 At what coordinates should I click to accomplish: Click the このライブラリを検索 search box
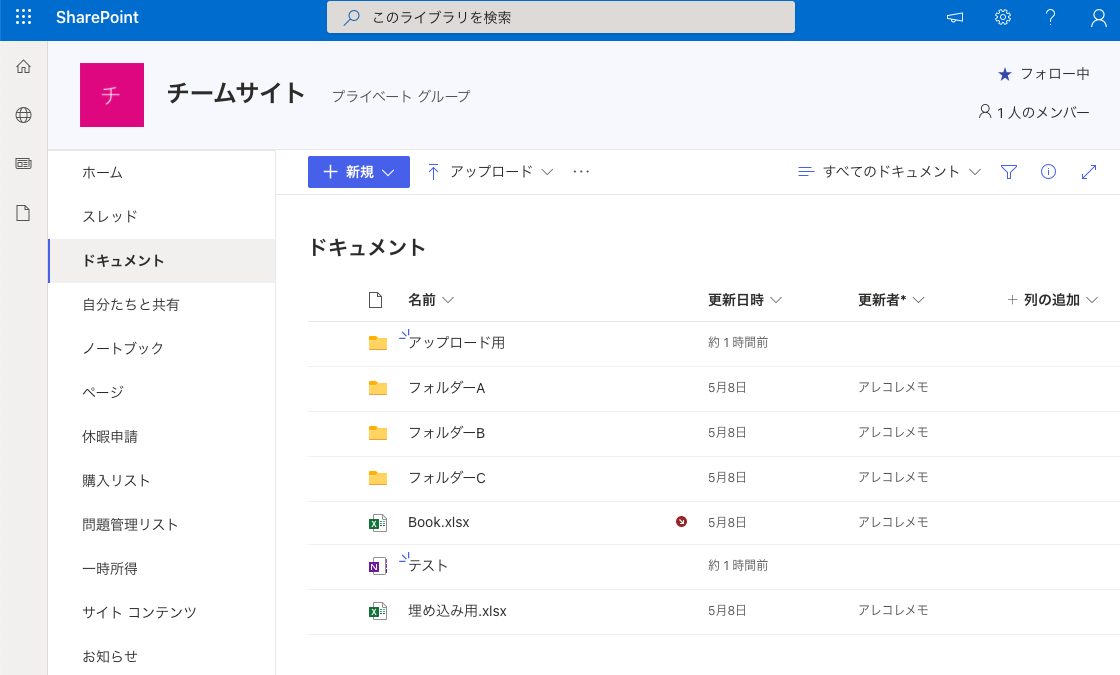tap(560, 17)
